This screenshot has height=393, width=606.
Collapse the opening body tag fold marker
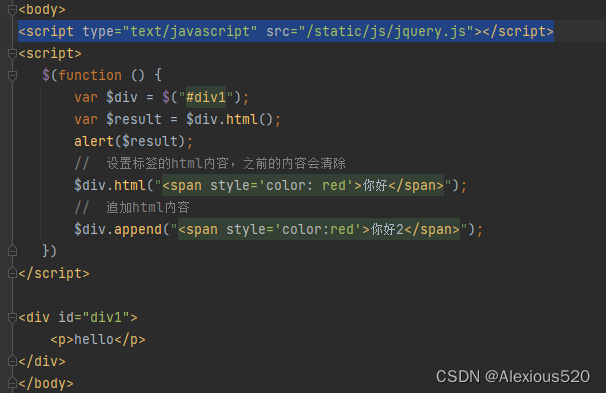pyautogui.click(x=12, y=10)
